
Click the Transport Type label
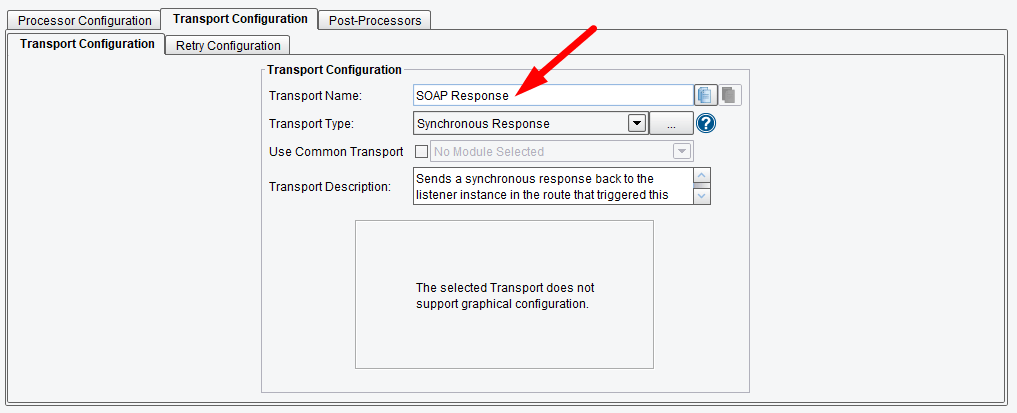312,124
